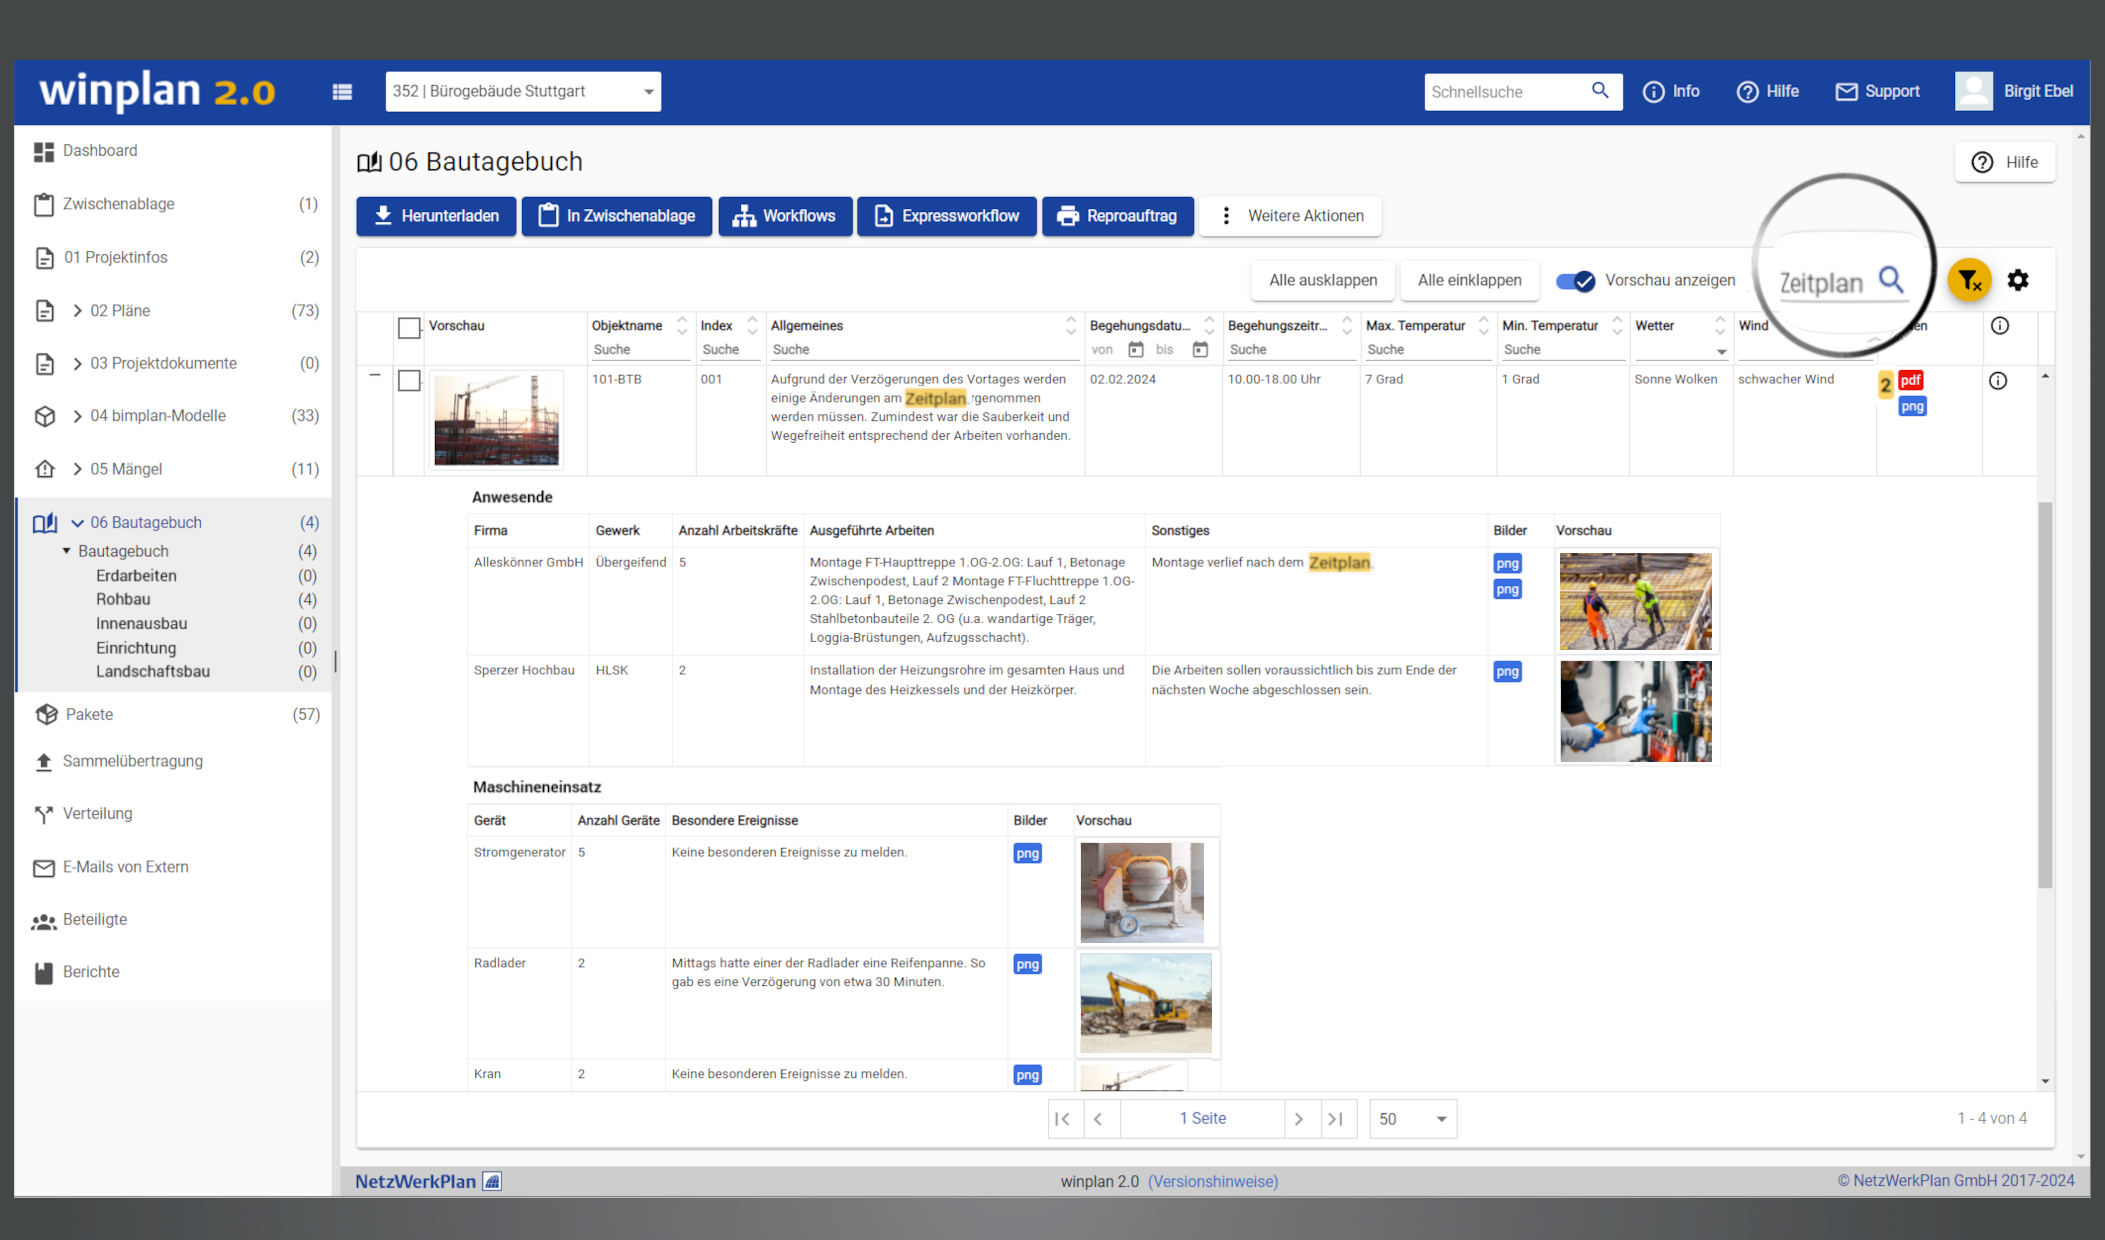This screenshot has height=1240, width=2105.
Task: Open Birgit Ebel user avatar
Action: (x=1973, y=91)
